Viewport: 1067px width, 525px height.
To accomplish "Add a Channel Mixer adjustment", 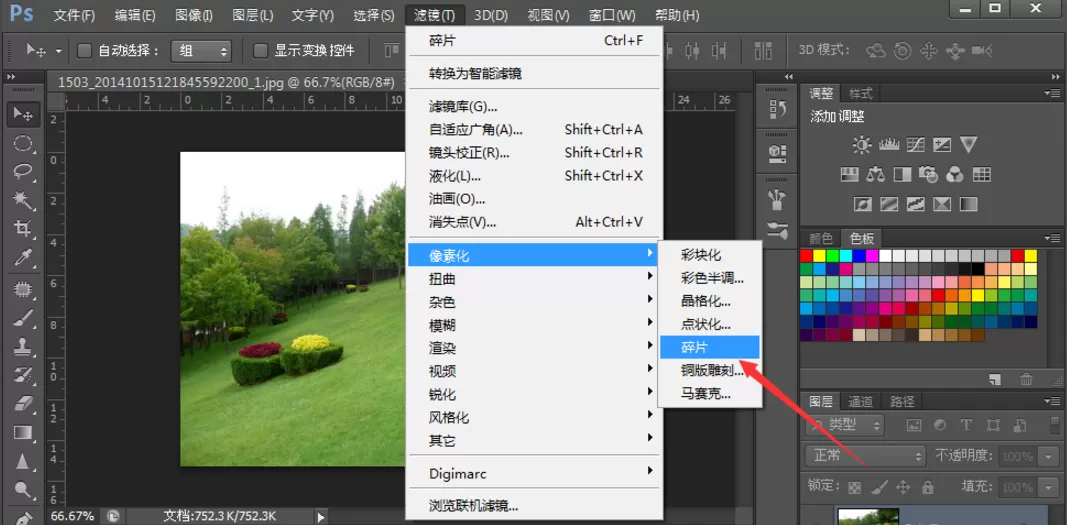I will (x=955, y=174).
